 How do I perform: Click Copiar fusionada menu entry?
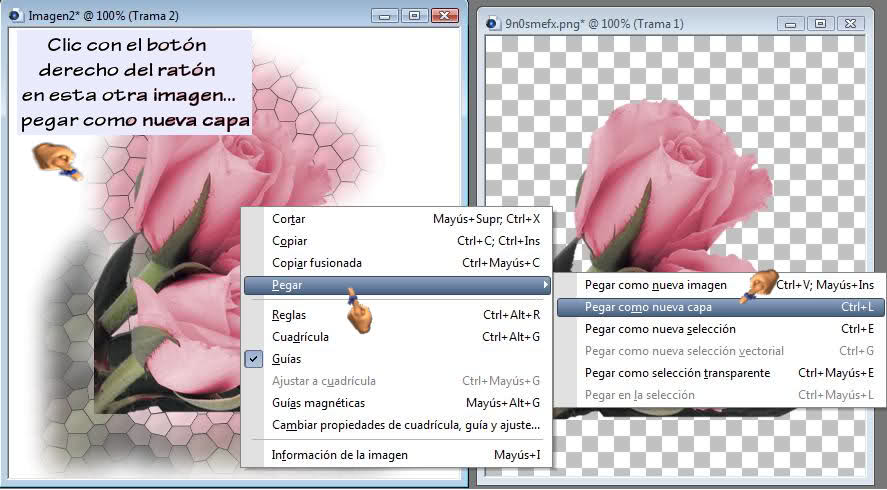[x=397, y=263]
